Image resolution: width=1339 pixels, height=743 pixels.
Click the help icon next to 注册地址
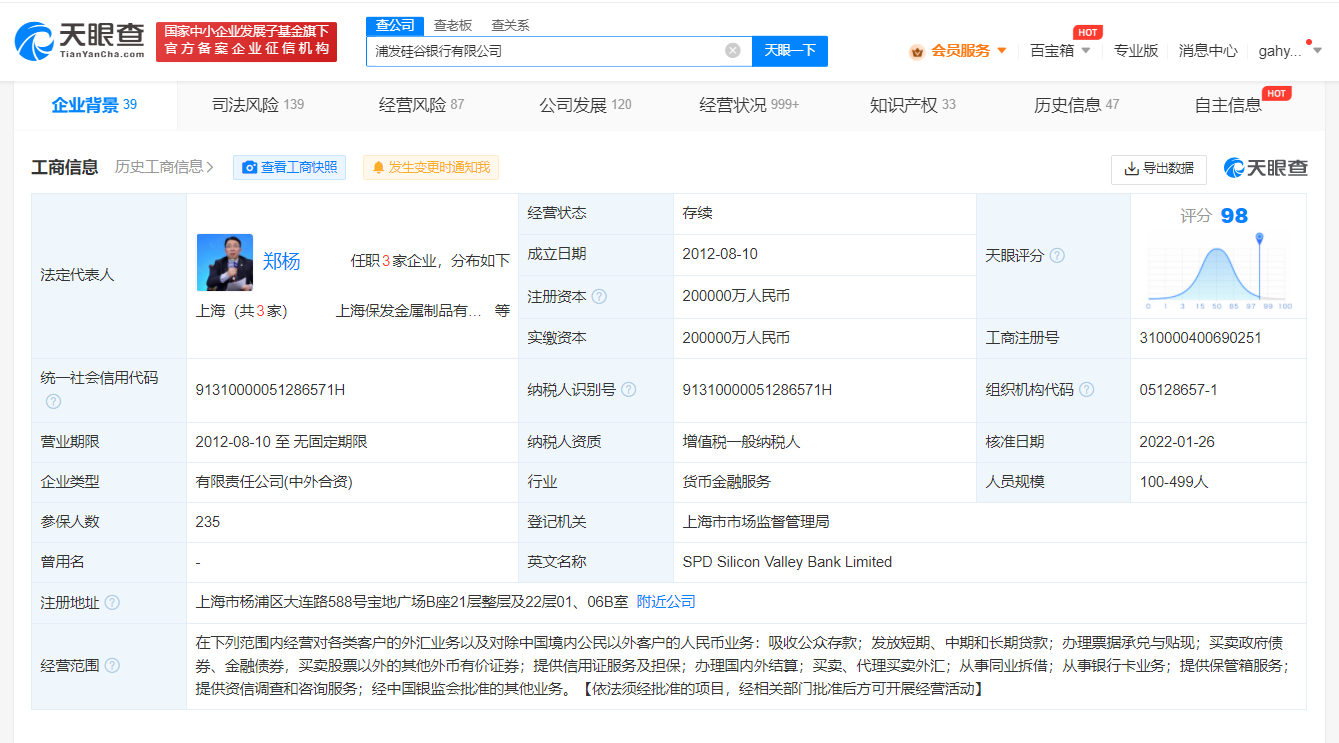click(112, 602)
